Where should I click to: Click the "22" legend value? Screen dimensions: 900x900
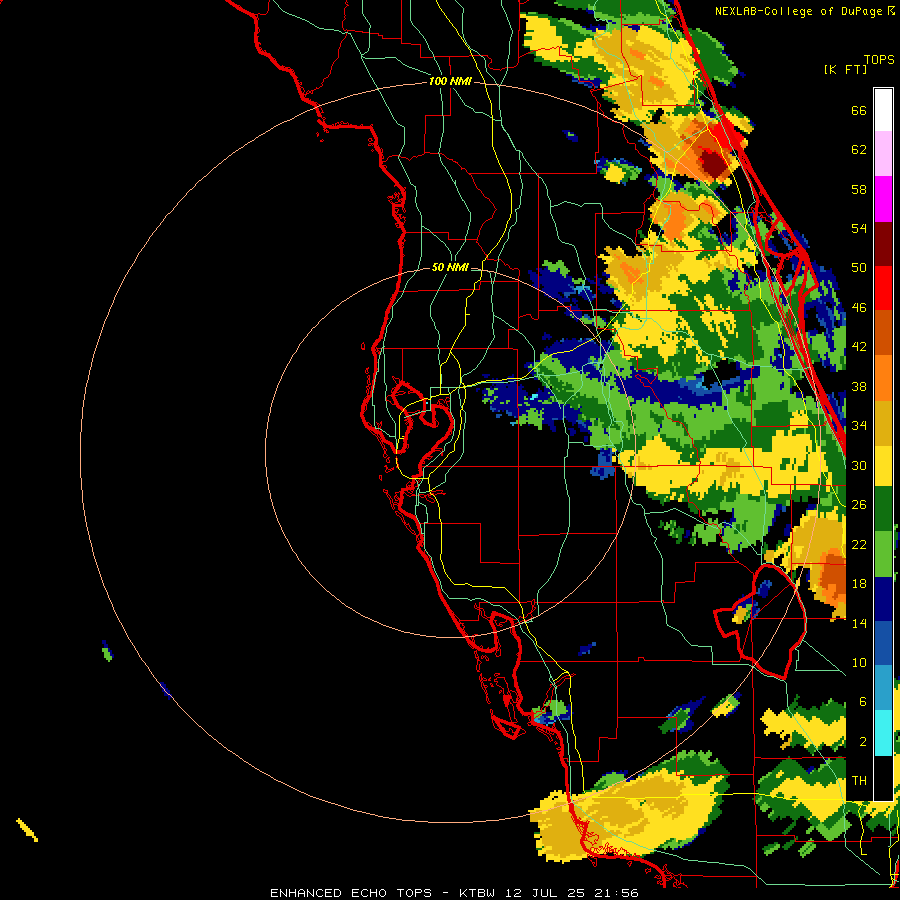[859, 544]
